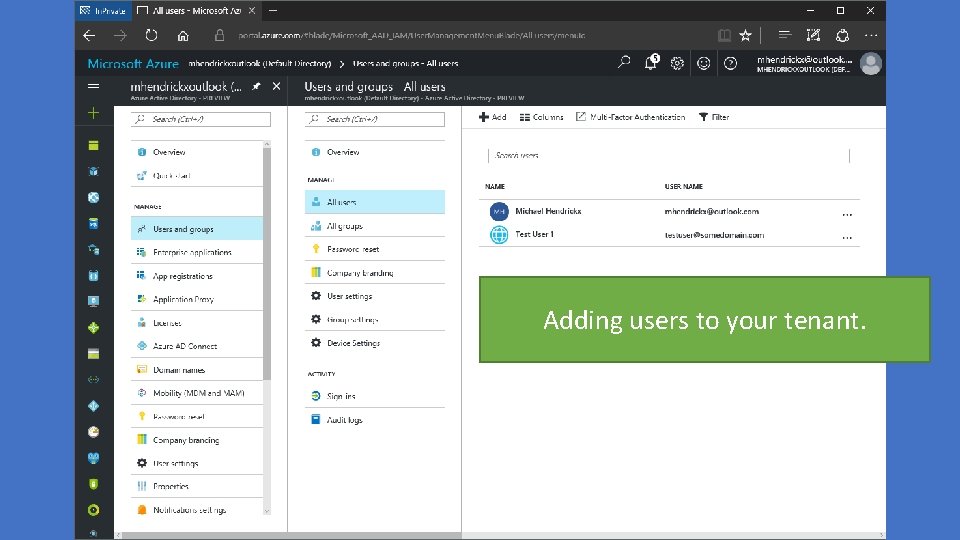Open App registrations
This screenshot has height=540, width=960.
click(x=197, y=276)
